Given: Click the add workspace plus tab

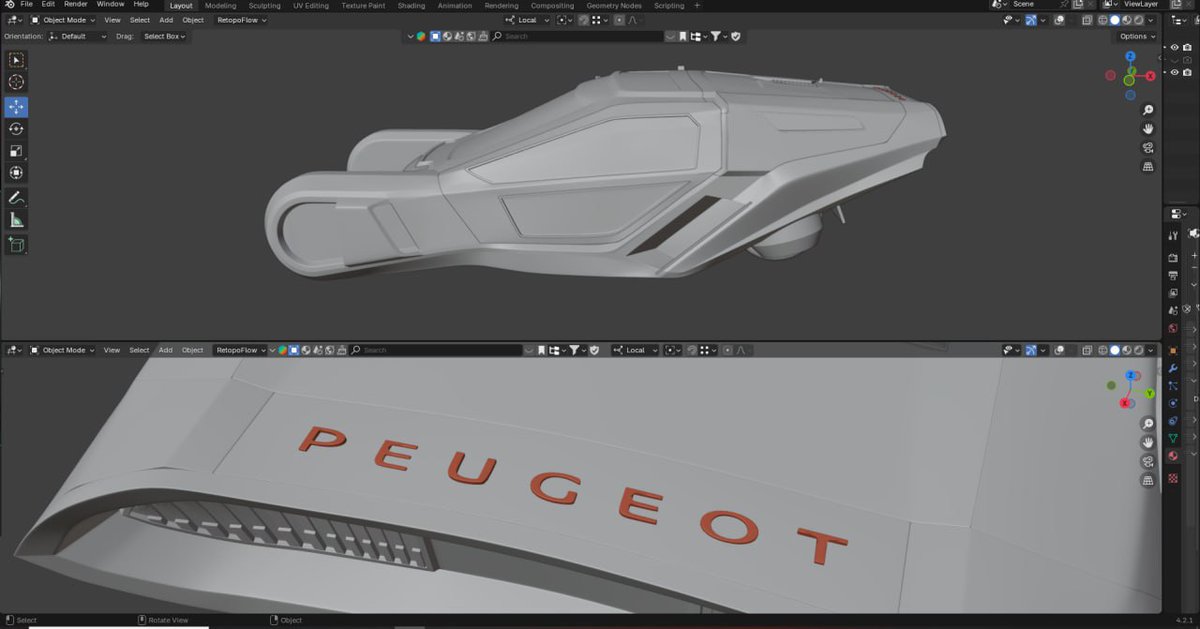Looking at the screenshot, I should [697, 5].
